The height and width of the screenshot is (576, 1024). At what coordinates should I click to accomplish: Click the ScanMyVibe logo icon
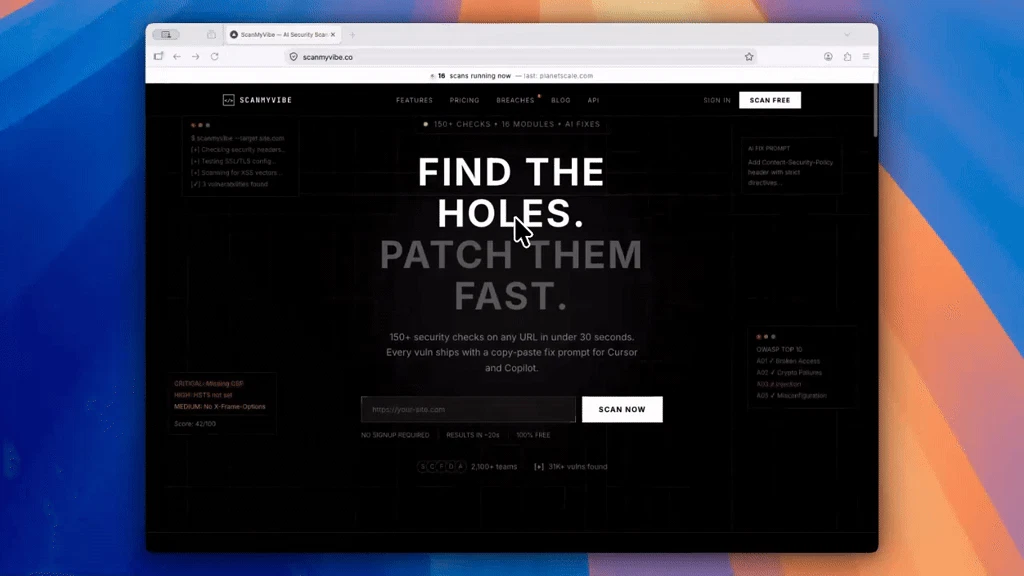[229, 100]
